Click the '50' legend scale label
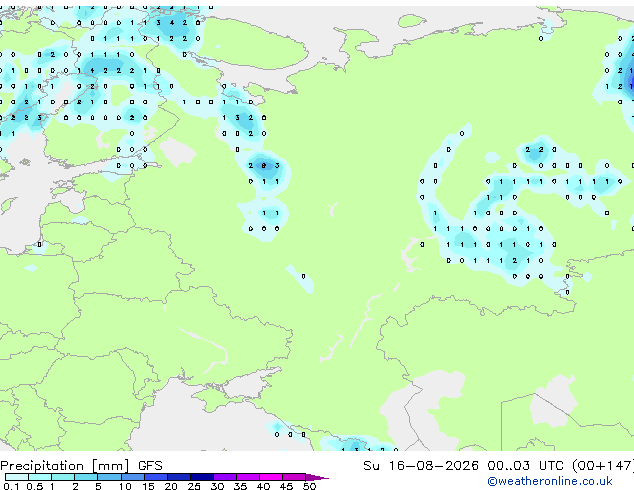Viewport: 634px width, 490px height. click(309, 486)
